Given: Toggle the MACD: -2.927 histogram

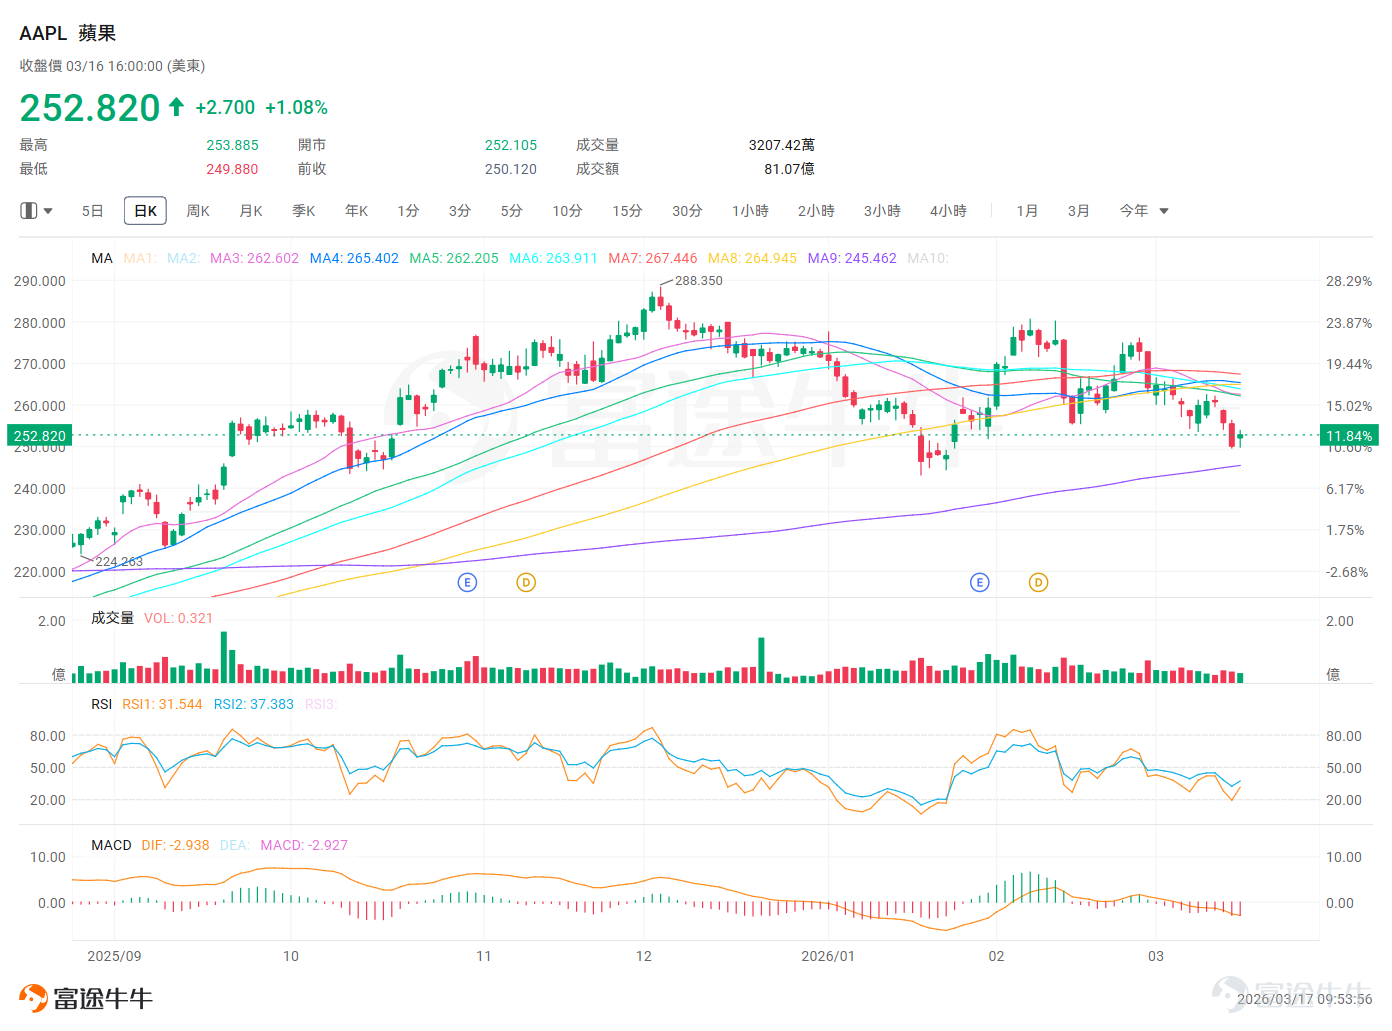Looking at the screenshot, I should tap(304, 845).
